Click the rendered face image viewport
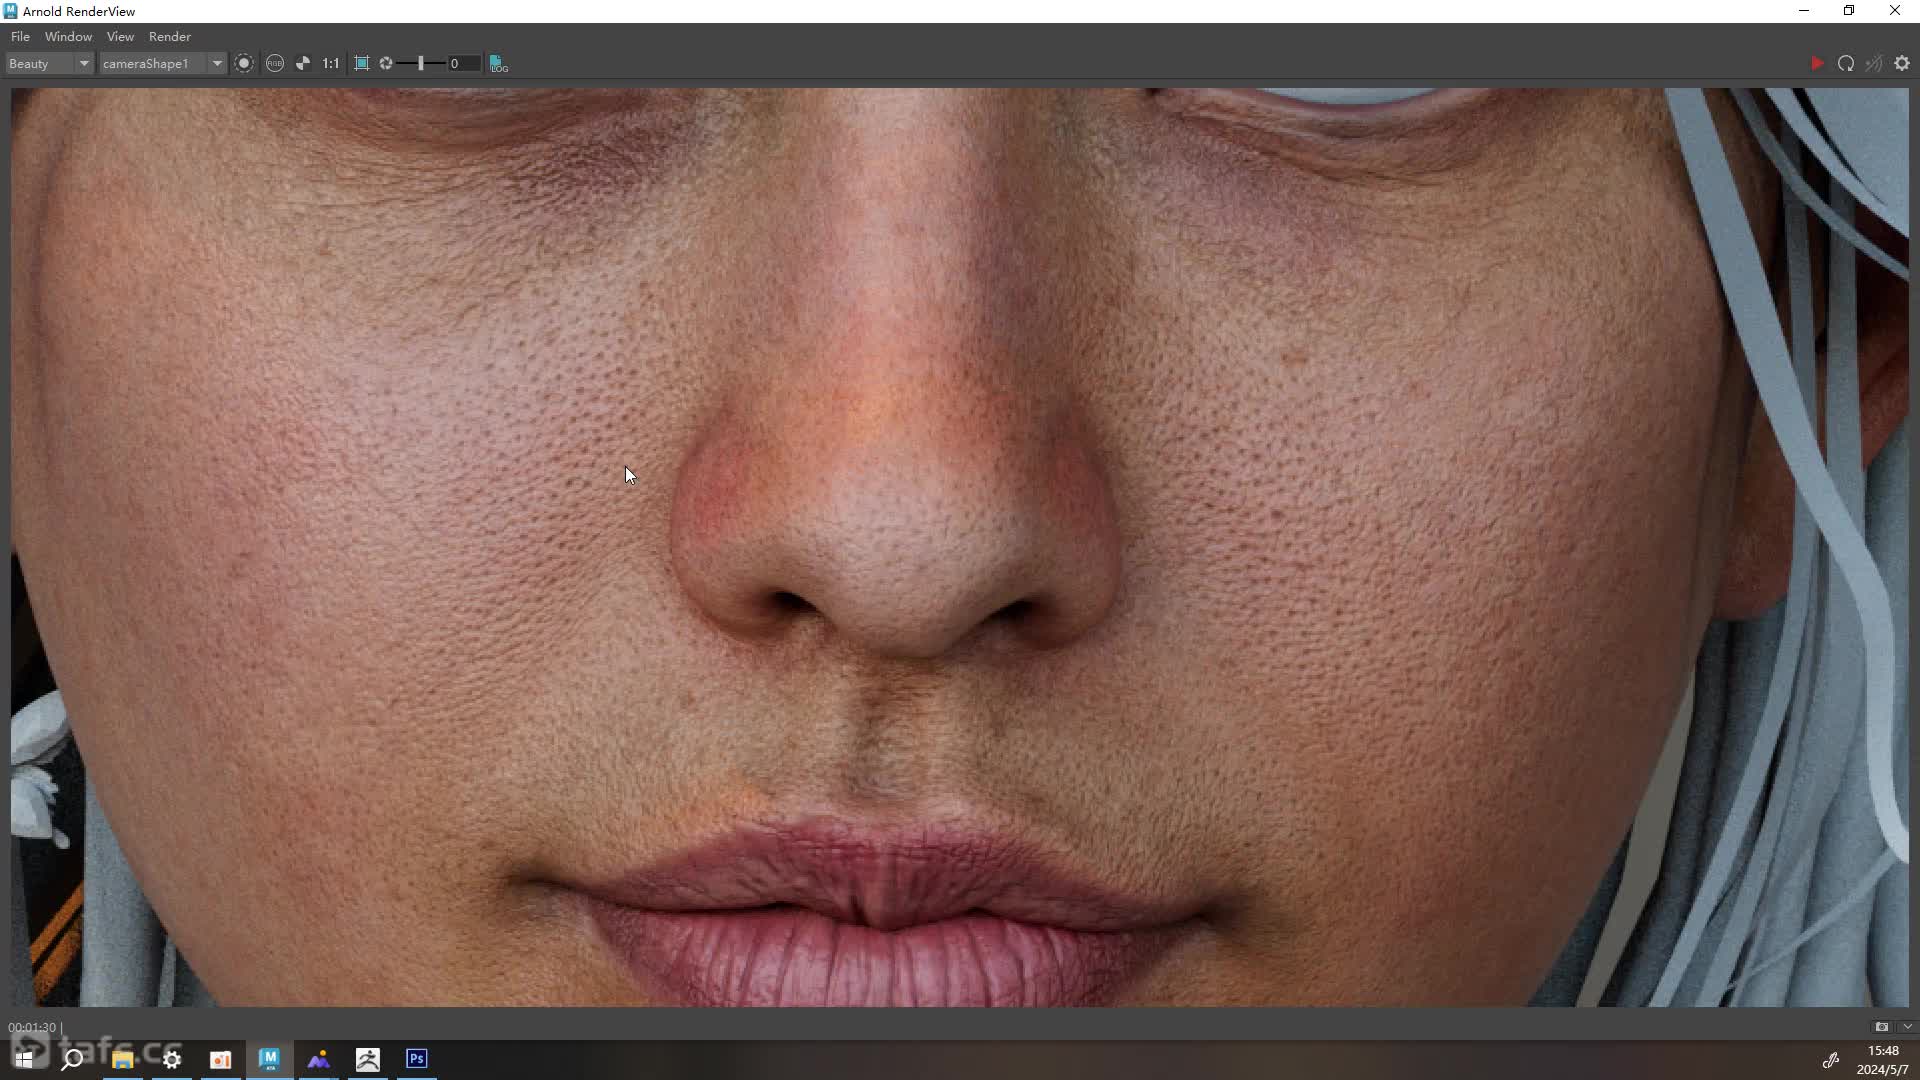Viewport: 1920px width, 1080px height. tap(960, 547)
